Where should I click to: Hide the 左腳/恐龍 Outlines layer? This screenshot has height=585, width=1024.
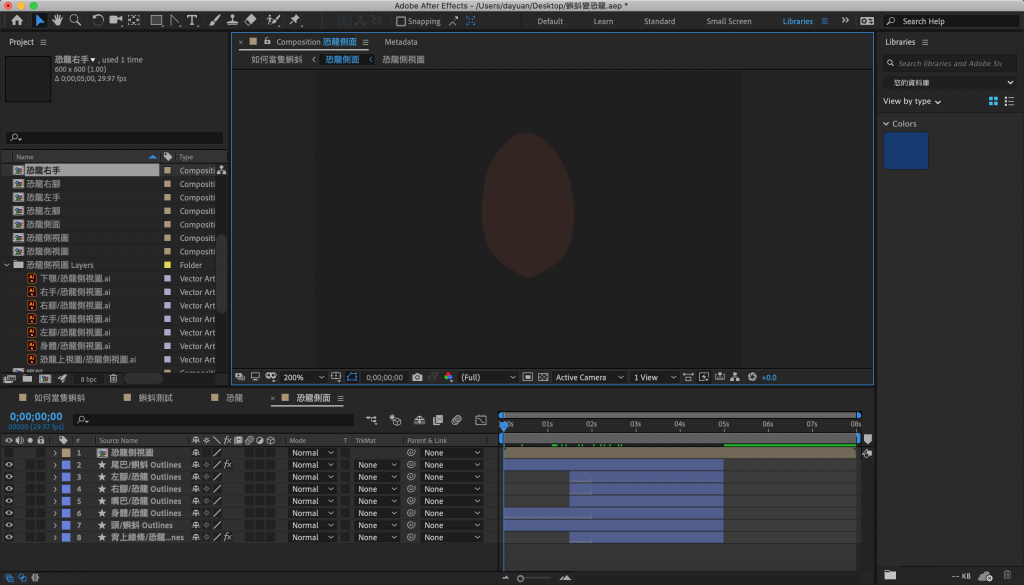8,477
